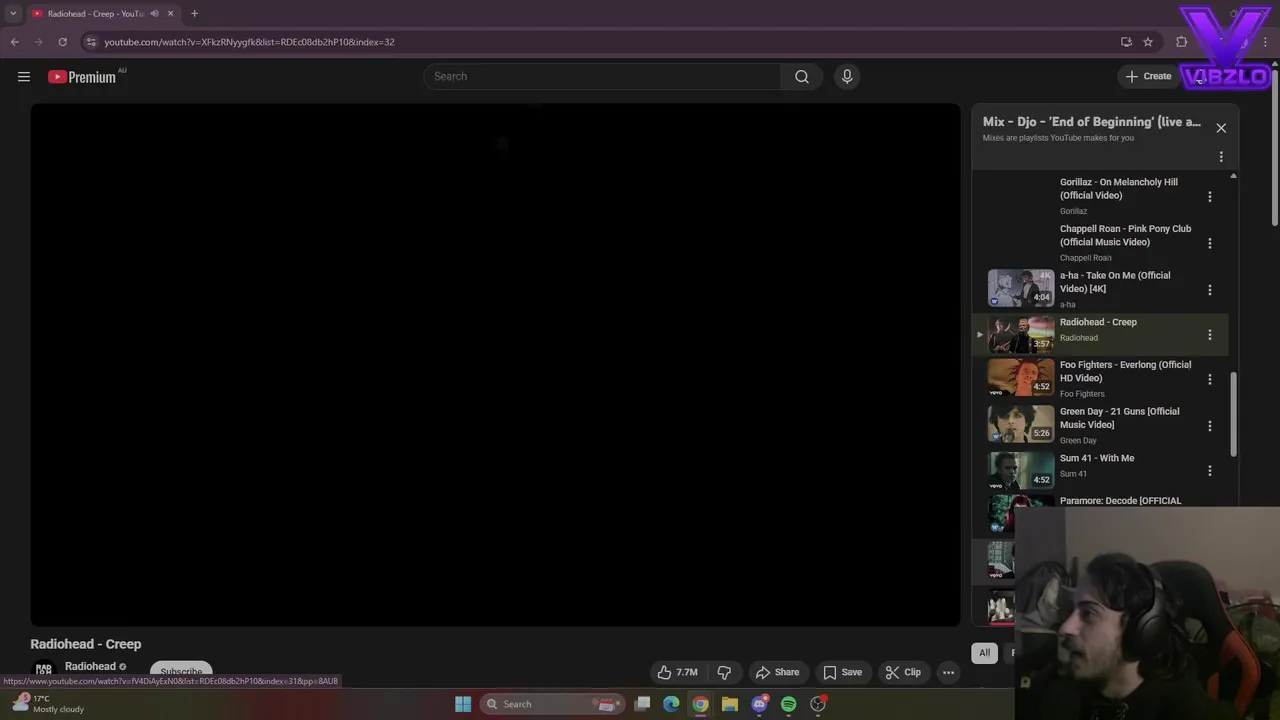Screen dimensions: 1280x720
Task: Close the Mix playlist panel
Action: click(x=1221, y=128)
